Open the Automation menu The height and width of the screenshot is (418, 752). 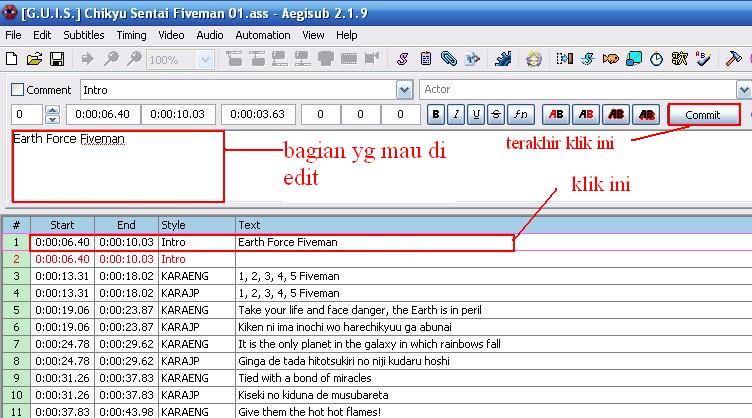[x=263, y=35]
